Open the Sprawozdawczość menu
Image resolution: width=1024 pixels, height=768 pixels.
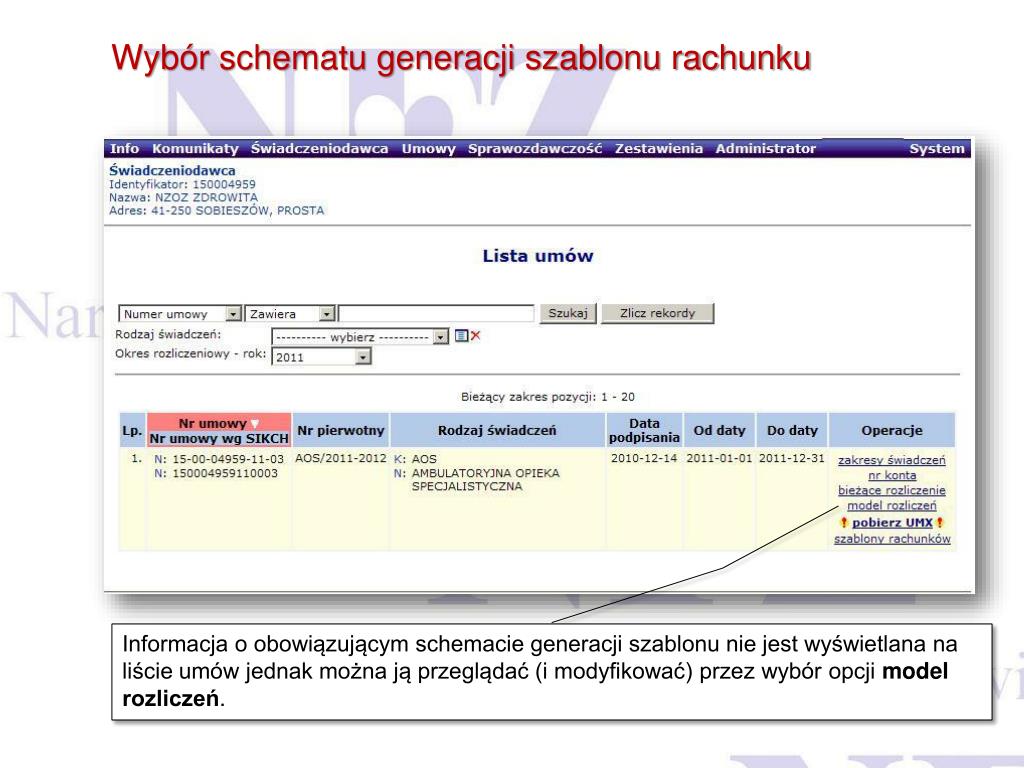point(535,148)
